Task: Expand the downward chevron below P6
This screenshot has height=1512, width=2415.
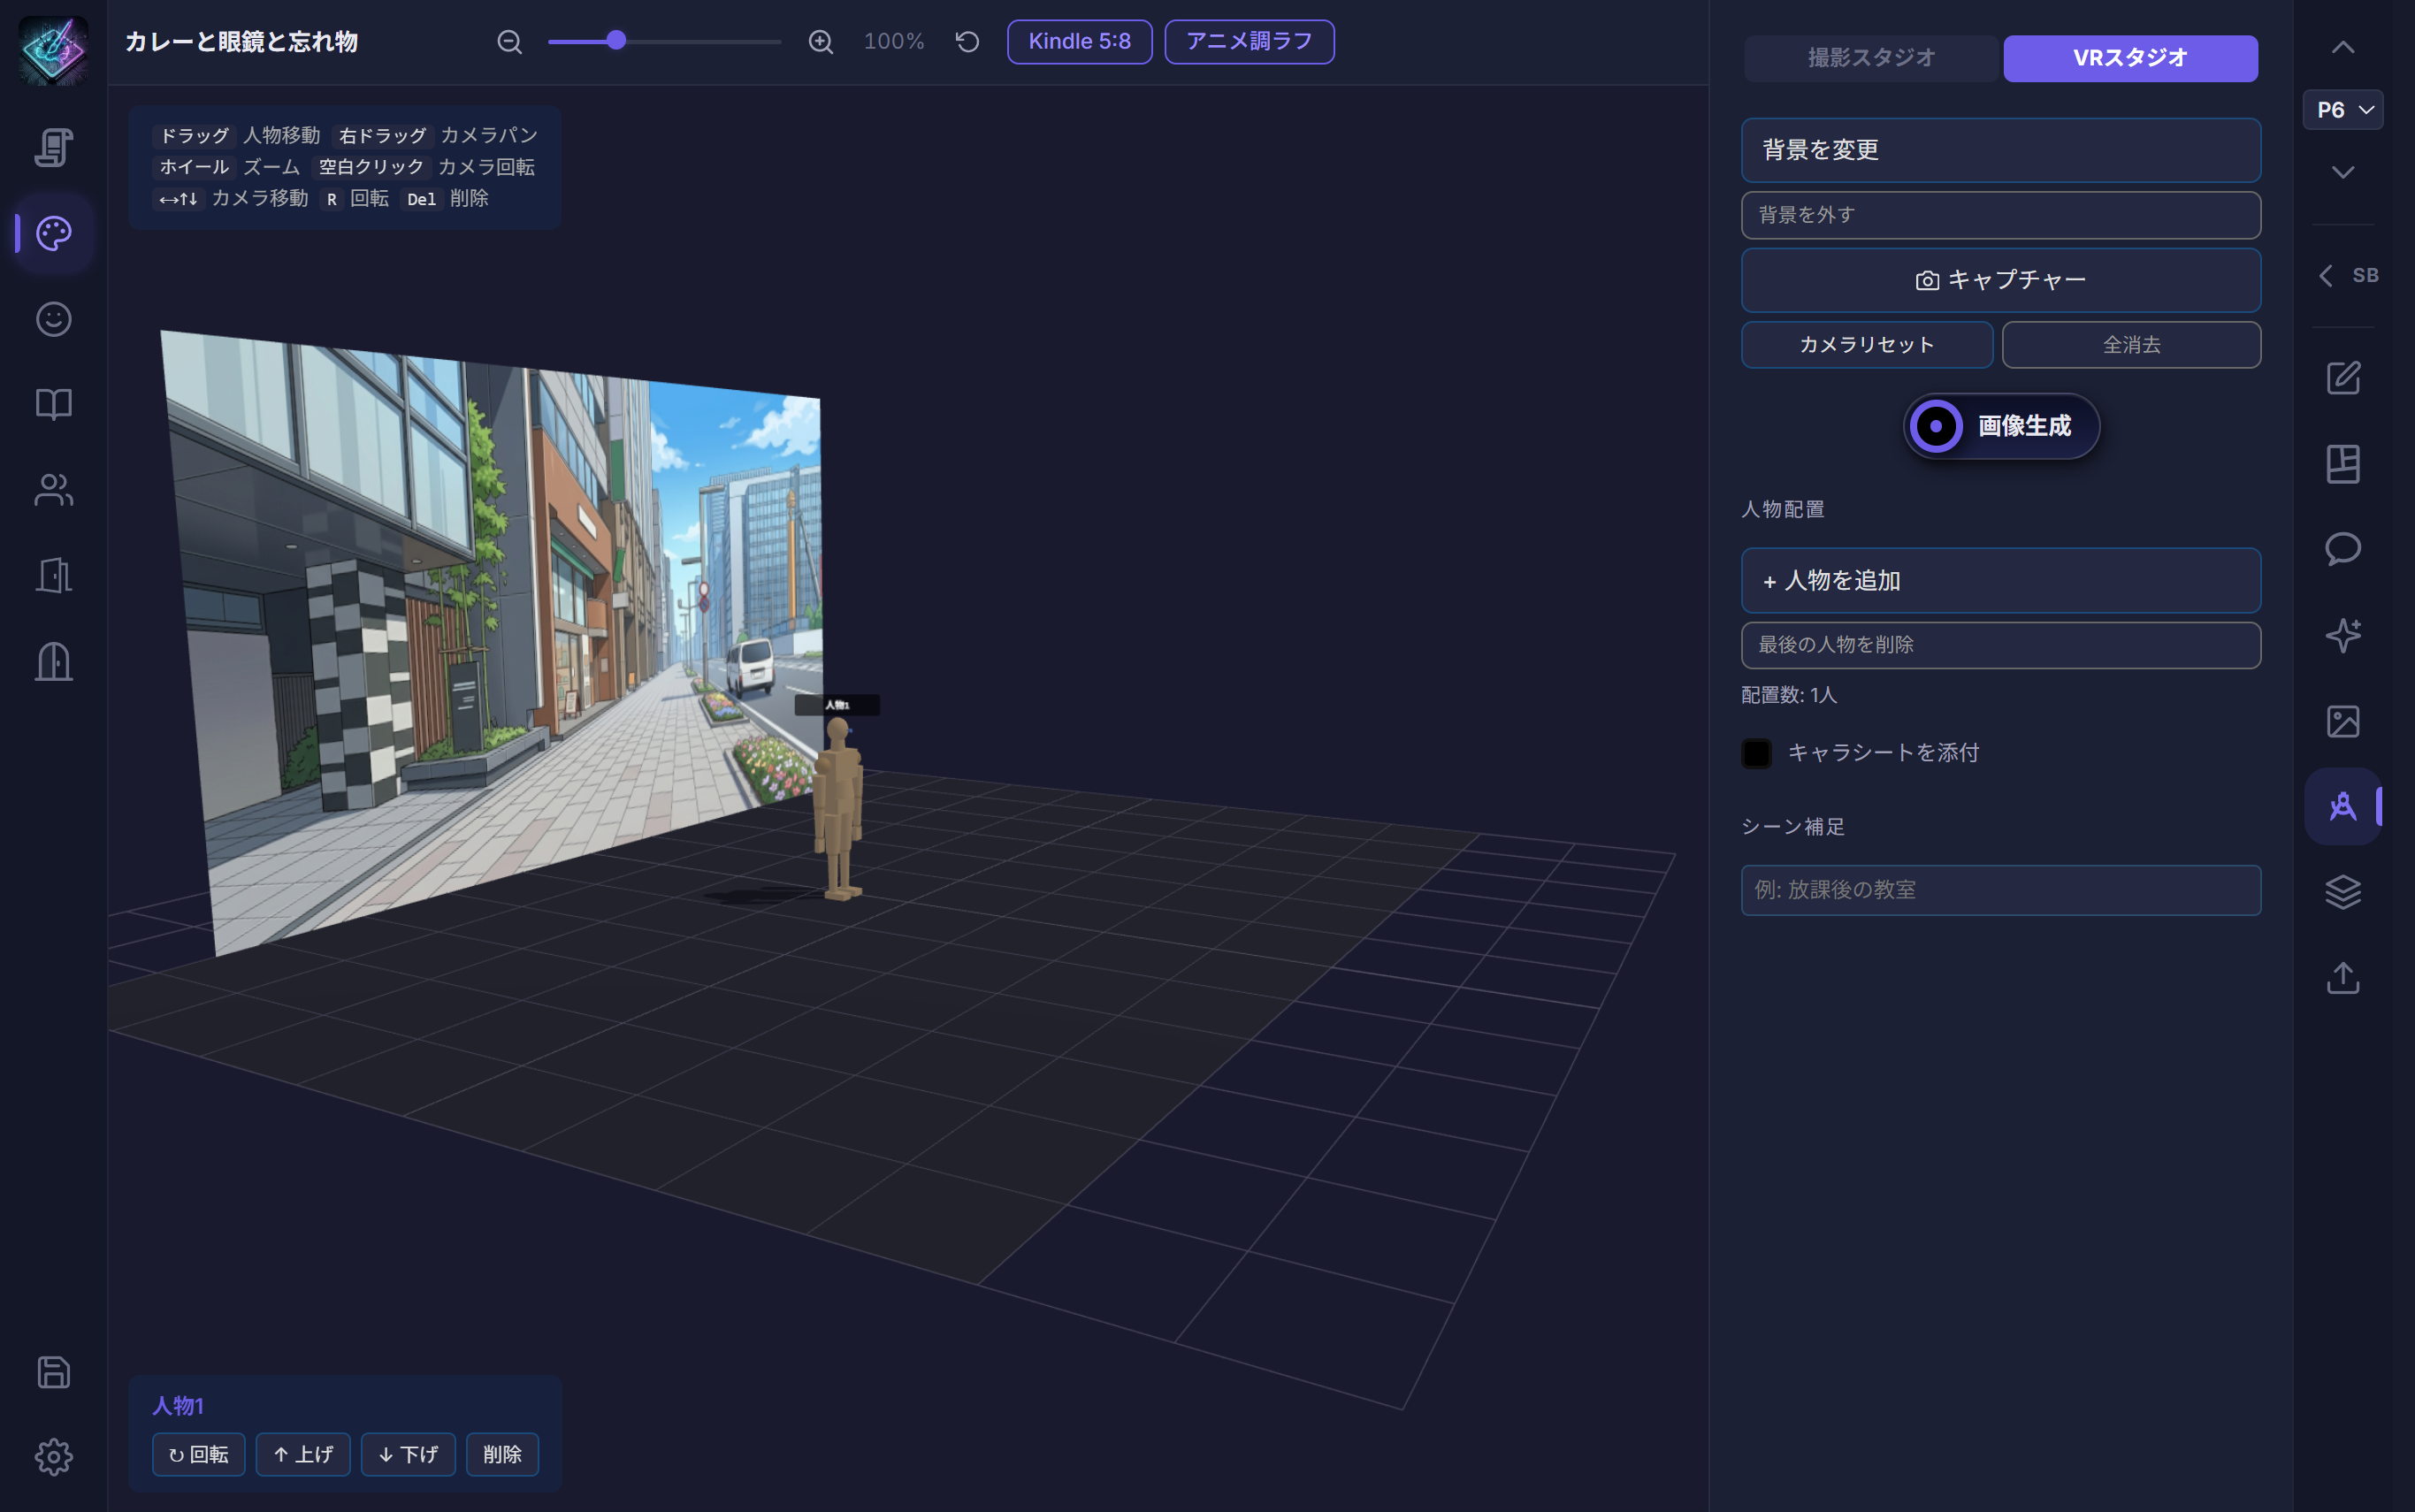Action: [x=2343, y=171]
